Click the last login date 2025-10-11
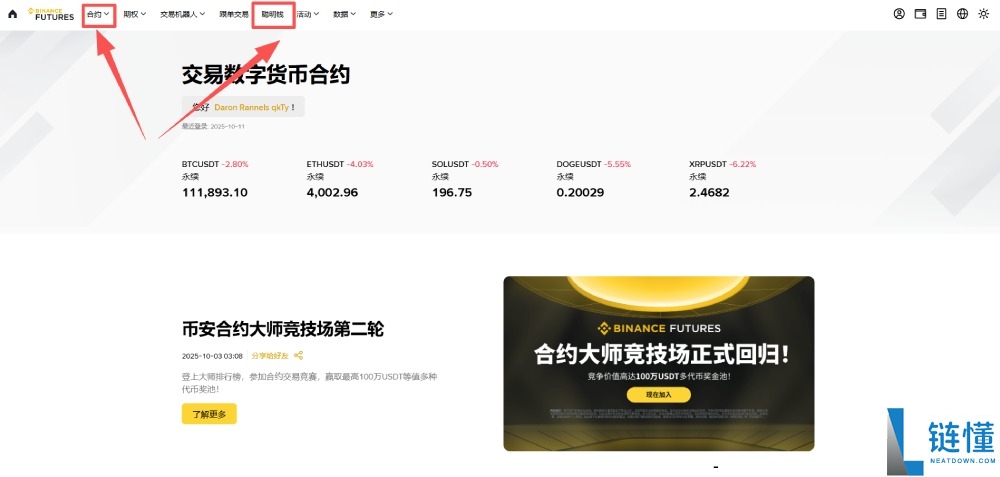 [228, 126]
